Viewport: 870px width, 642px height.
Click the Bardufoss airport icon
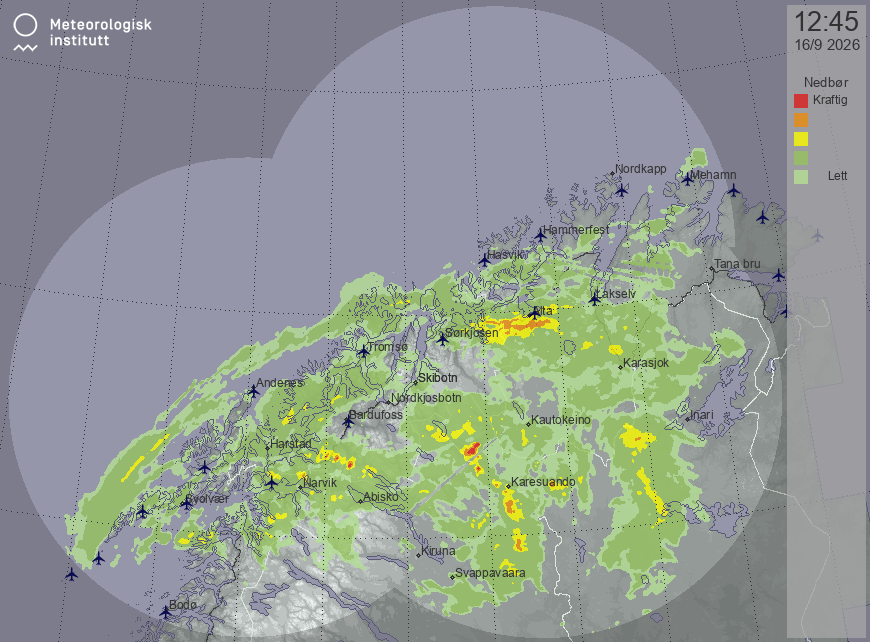click(x=348, y=421)
